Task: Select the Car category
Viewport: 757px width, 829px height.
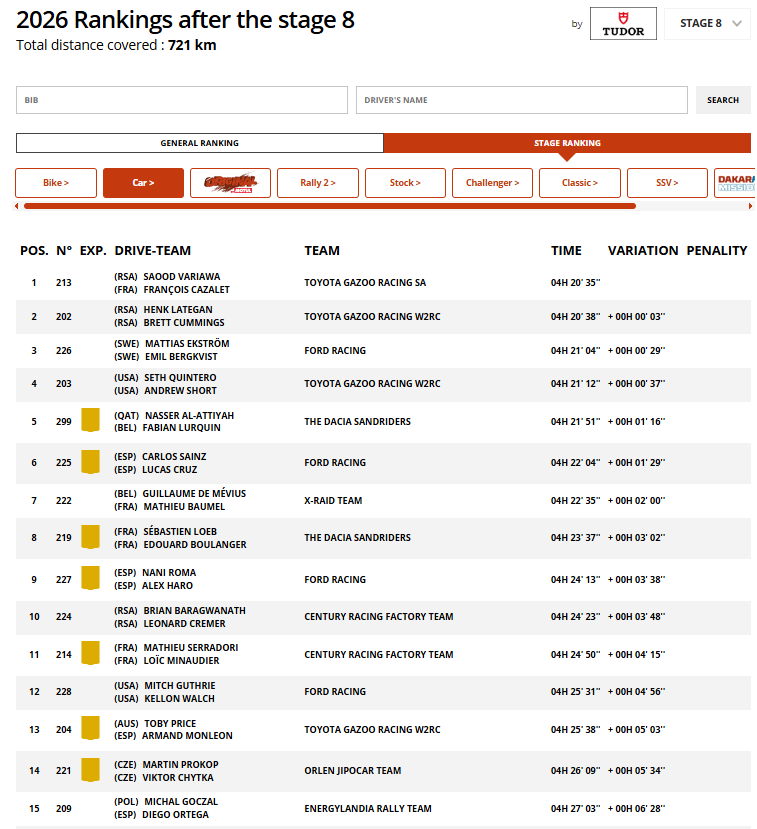Action: 143,183
